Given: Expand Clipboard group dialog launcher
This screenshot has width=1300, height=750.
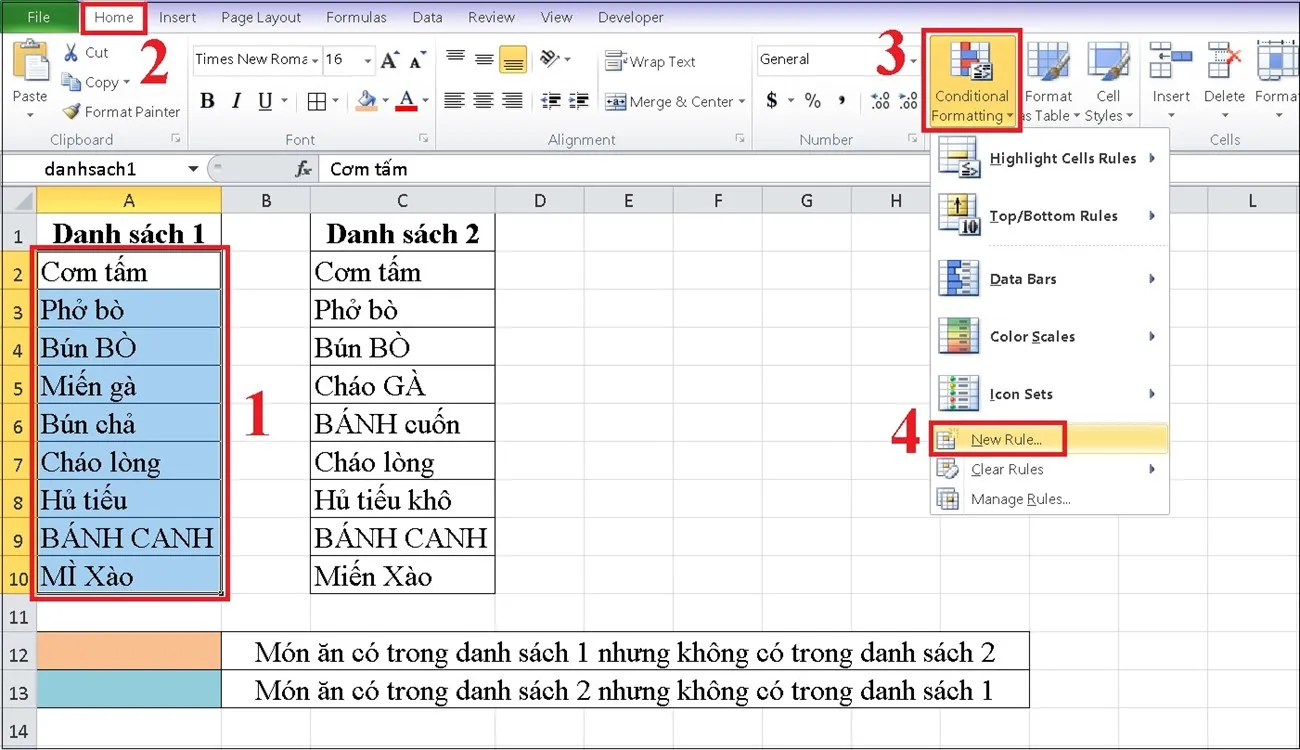Looking at the screenshot, I should click(176, 139).
